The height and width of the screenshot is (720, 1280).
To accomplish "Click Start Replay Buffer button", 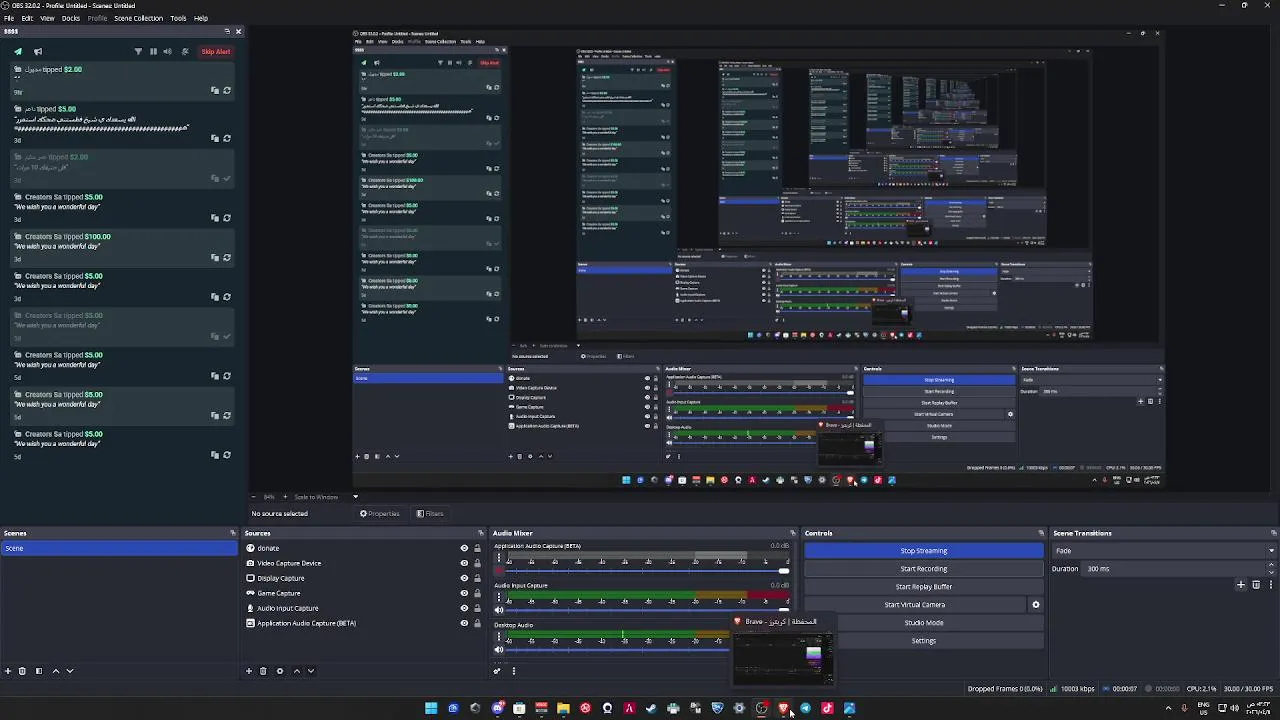I will point(924,587).
